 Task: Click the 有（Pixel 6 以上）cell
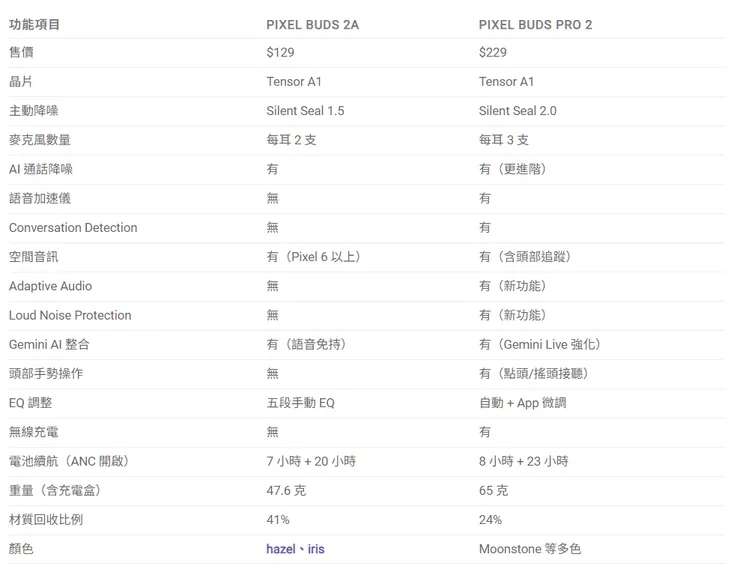coord(313,257)
